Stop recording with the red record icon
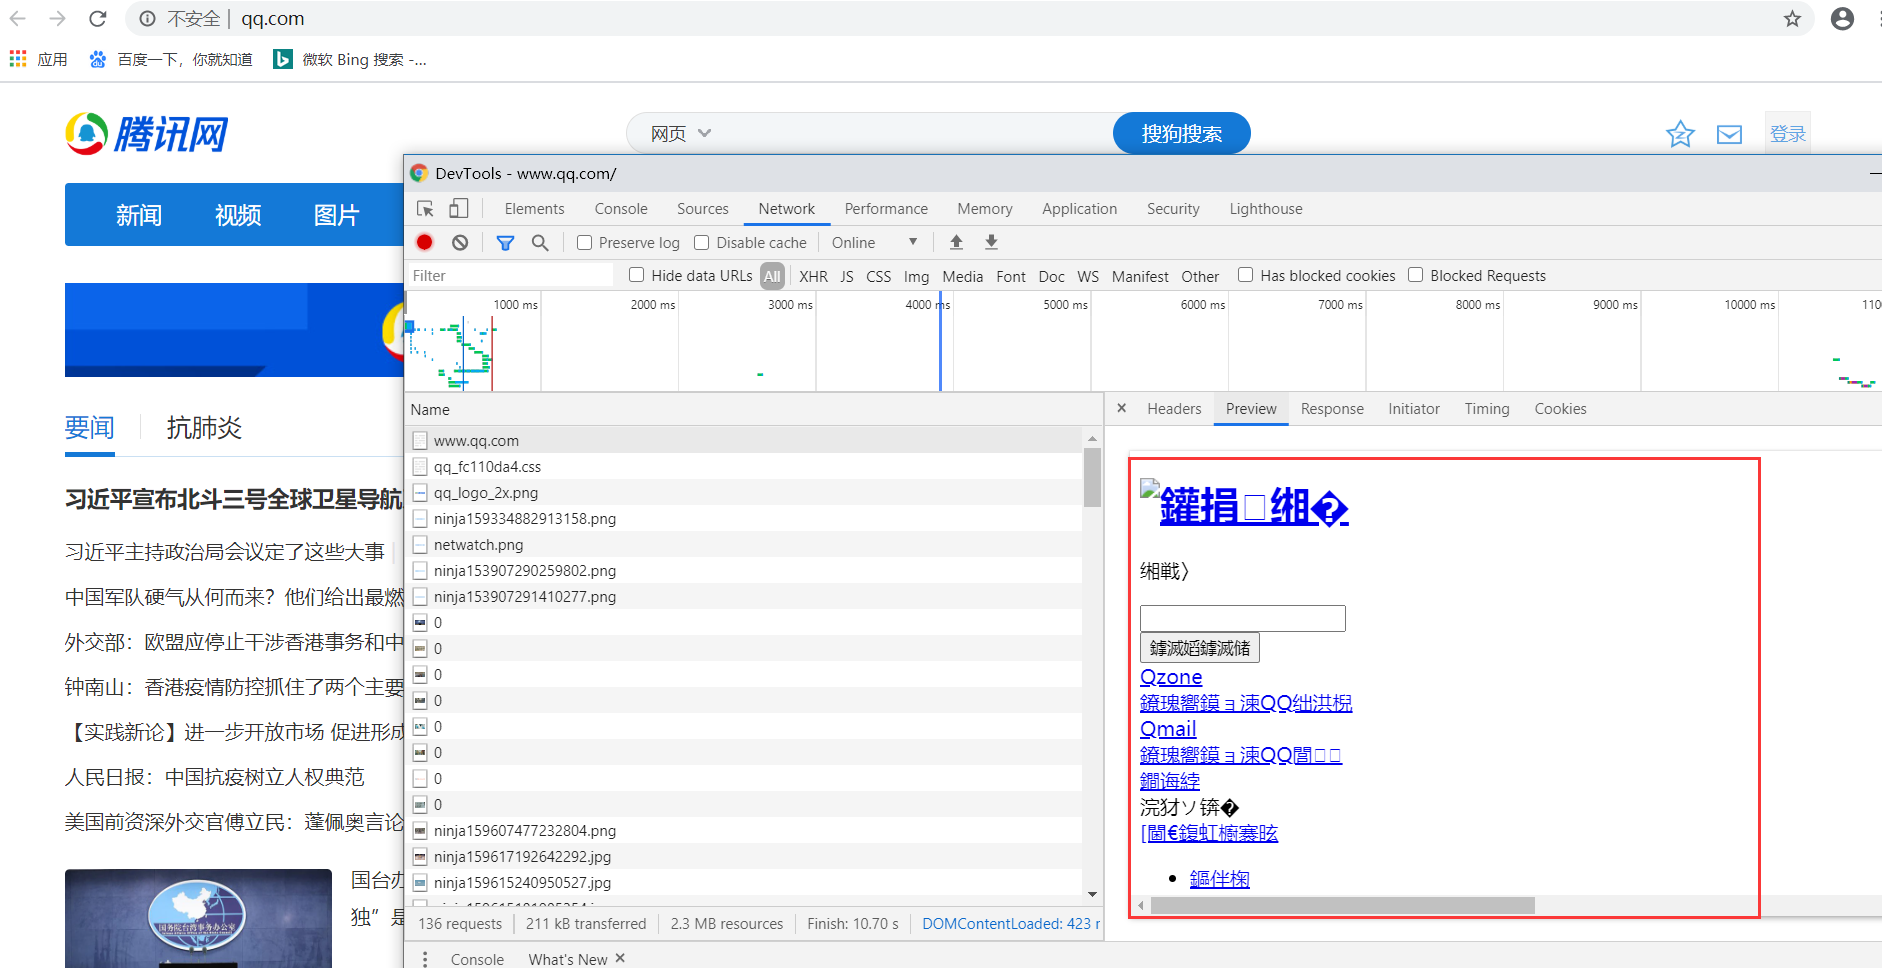 424,242
